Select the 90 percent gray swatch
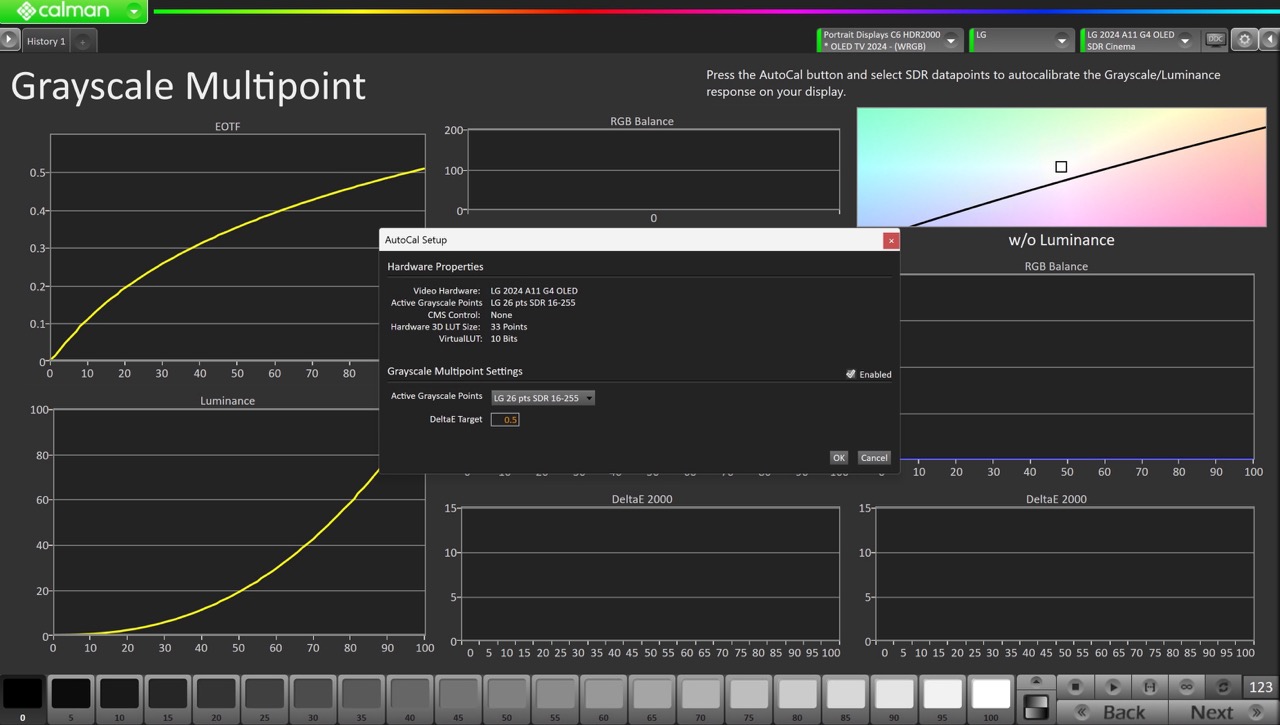The width and height of the screenshot is (1280, 725). (x=894, y=697)
